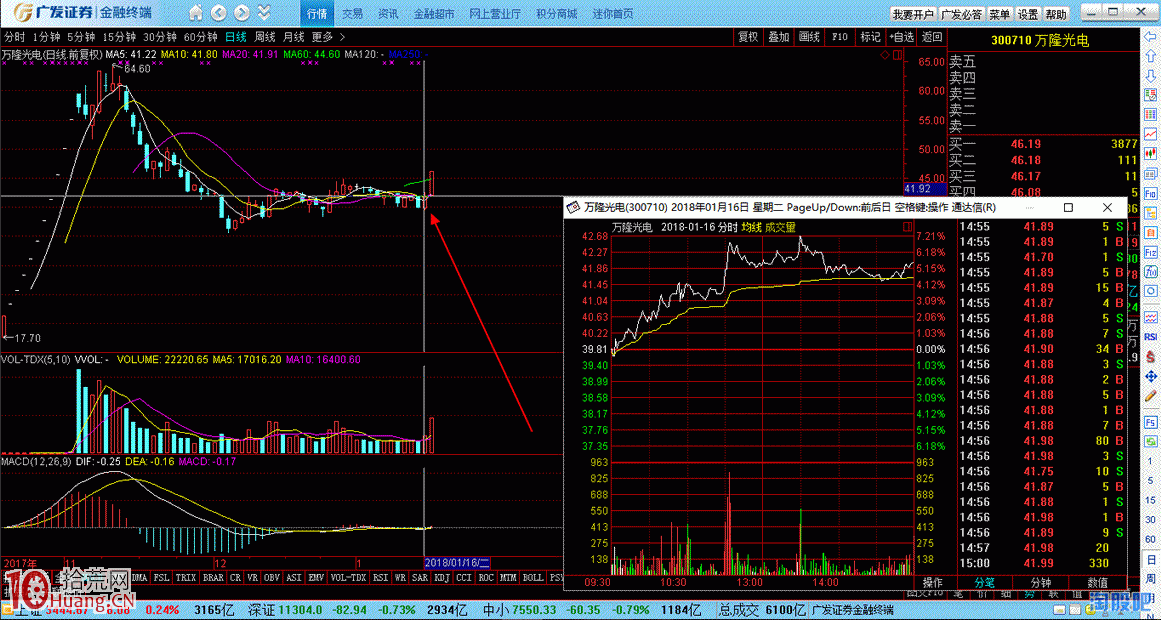The width and height of the screenshot is (1161, 620).
Task: Click the 画线 drawing tool button
Action: pyautogui.click(x=809, y=37)
